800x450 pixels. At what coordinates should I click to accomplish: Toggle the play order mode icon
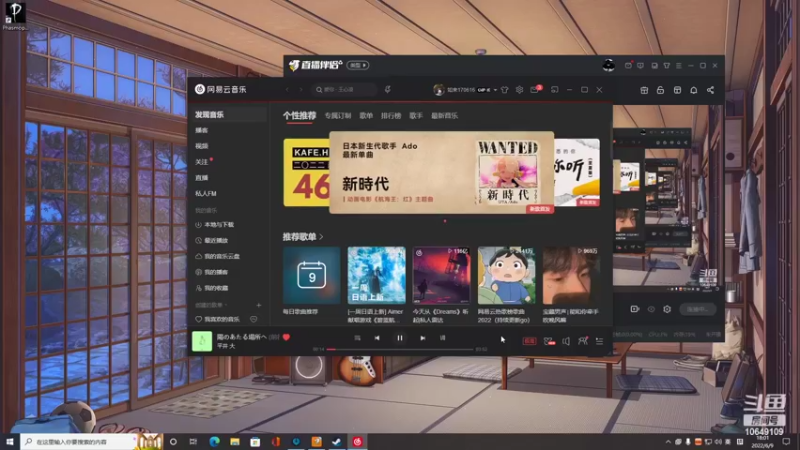click(x=357, y=338)
